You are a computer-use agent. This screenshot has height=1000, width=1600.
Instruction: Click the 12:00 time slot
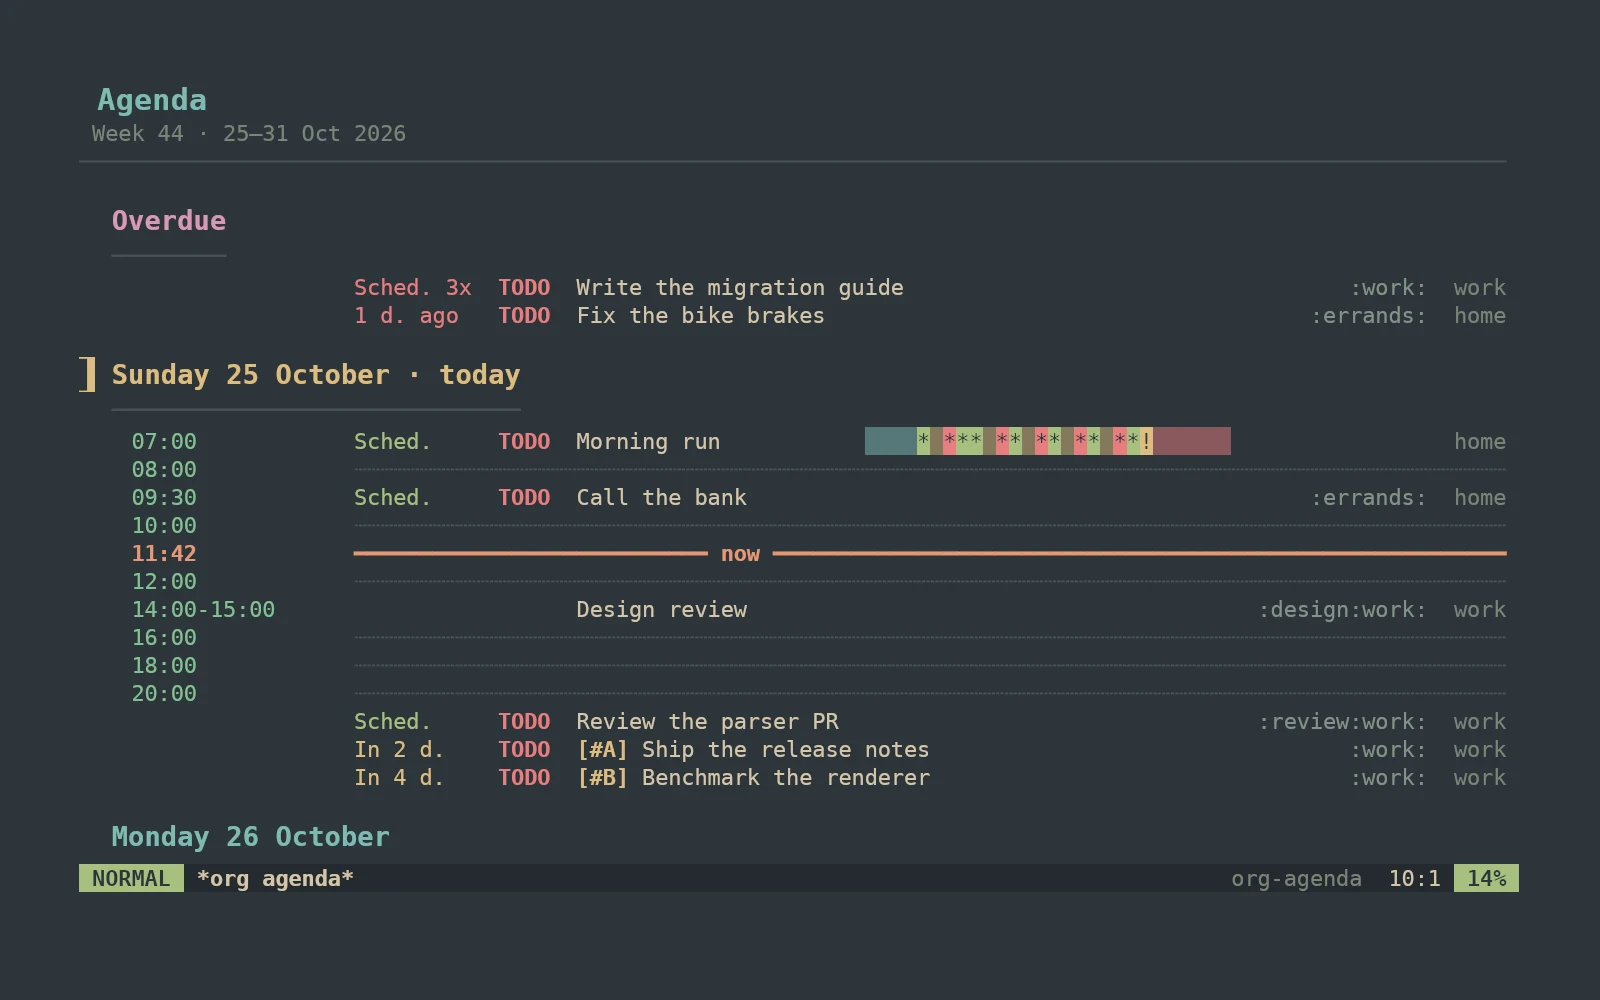click(164, 582)
